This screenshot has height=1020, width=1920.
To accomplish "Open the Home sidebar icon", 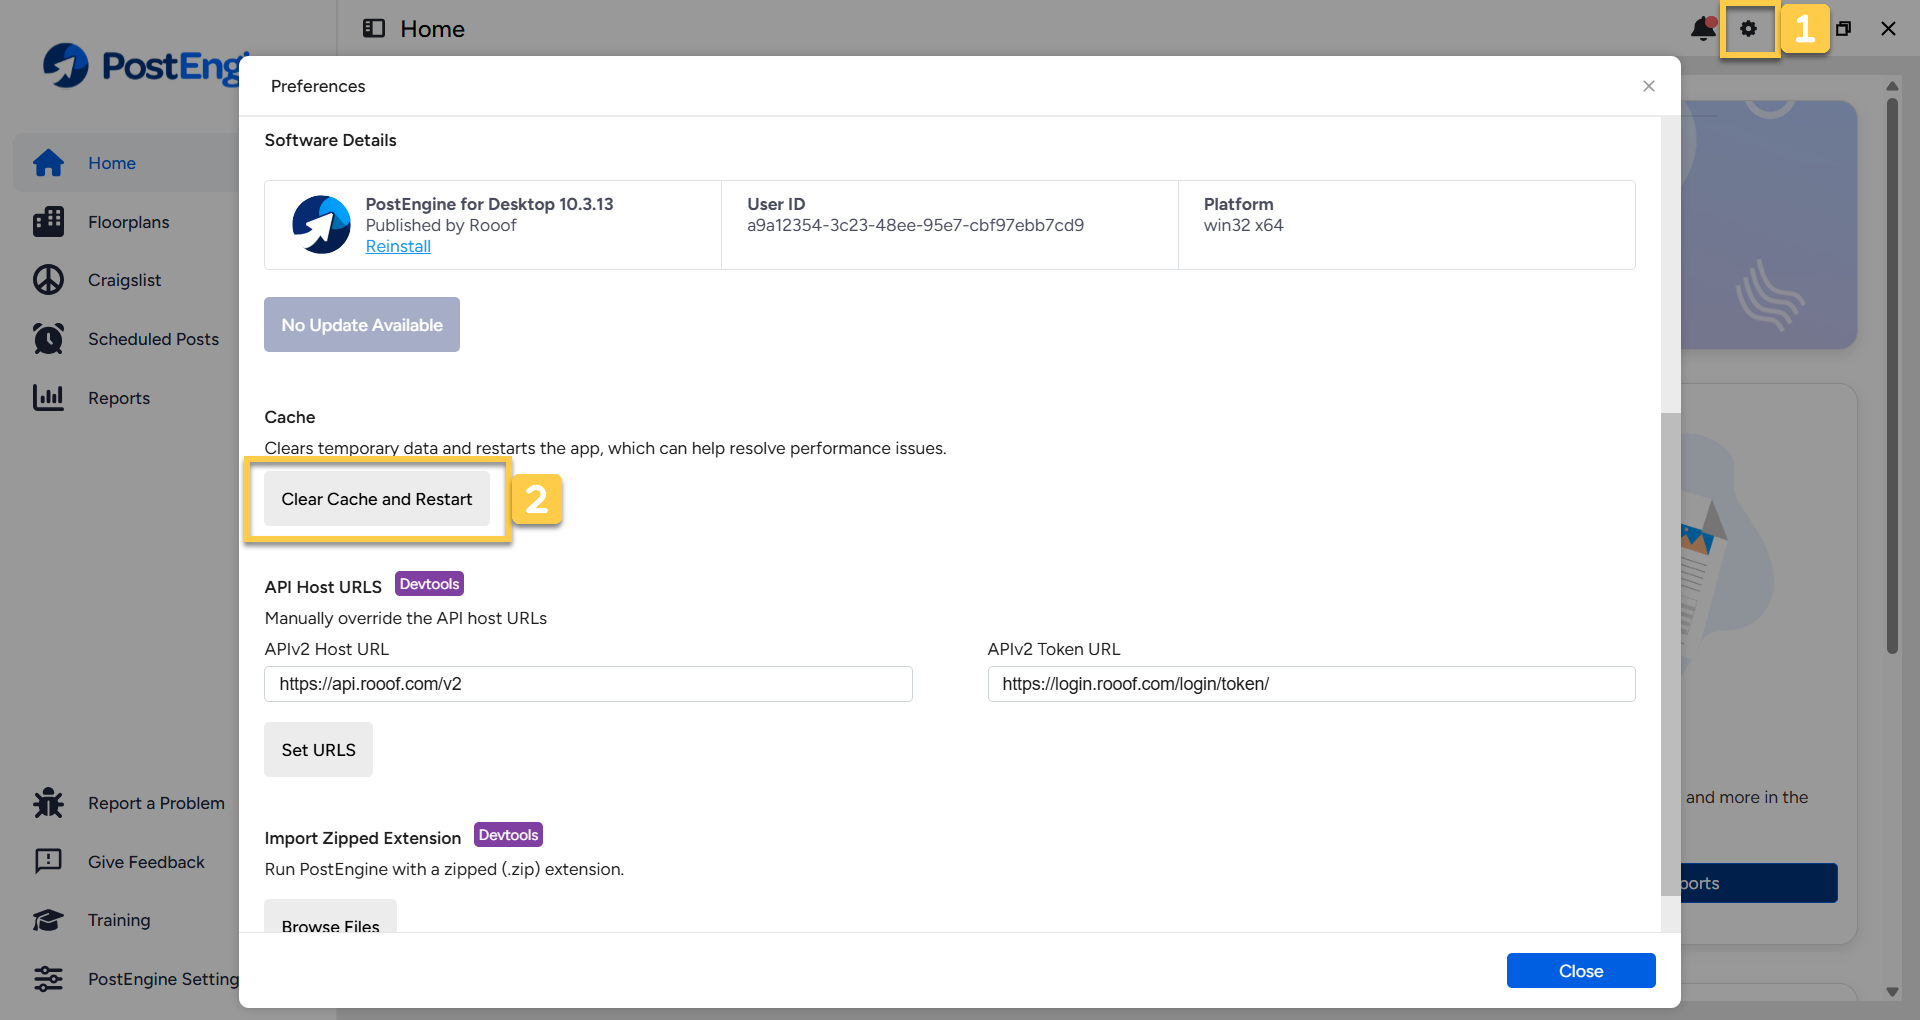I will click(x=48, y=163).
